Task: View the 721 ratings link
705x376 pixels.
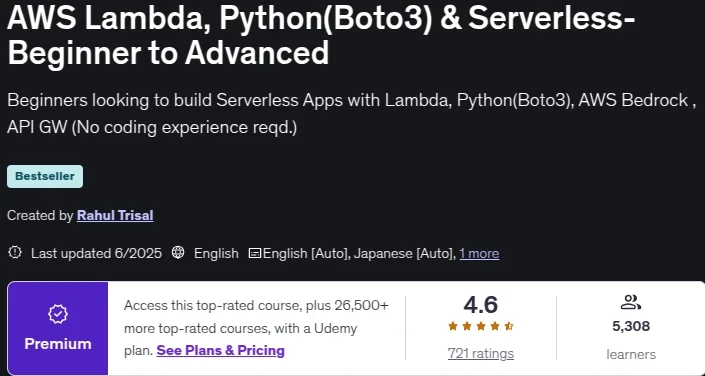Action: tap(481, 354)
